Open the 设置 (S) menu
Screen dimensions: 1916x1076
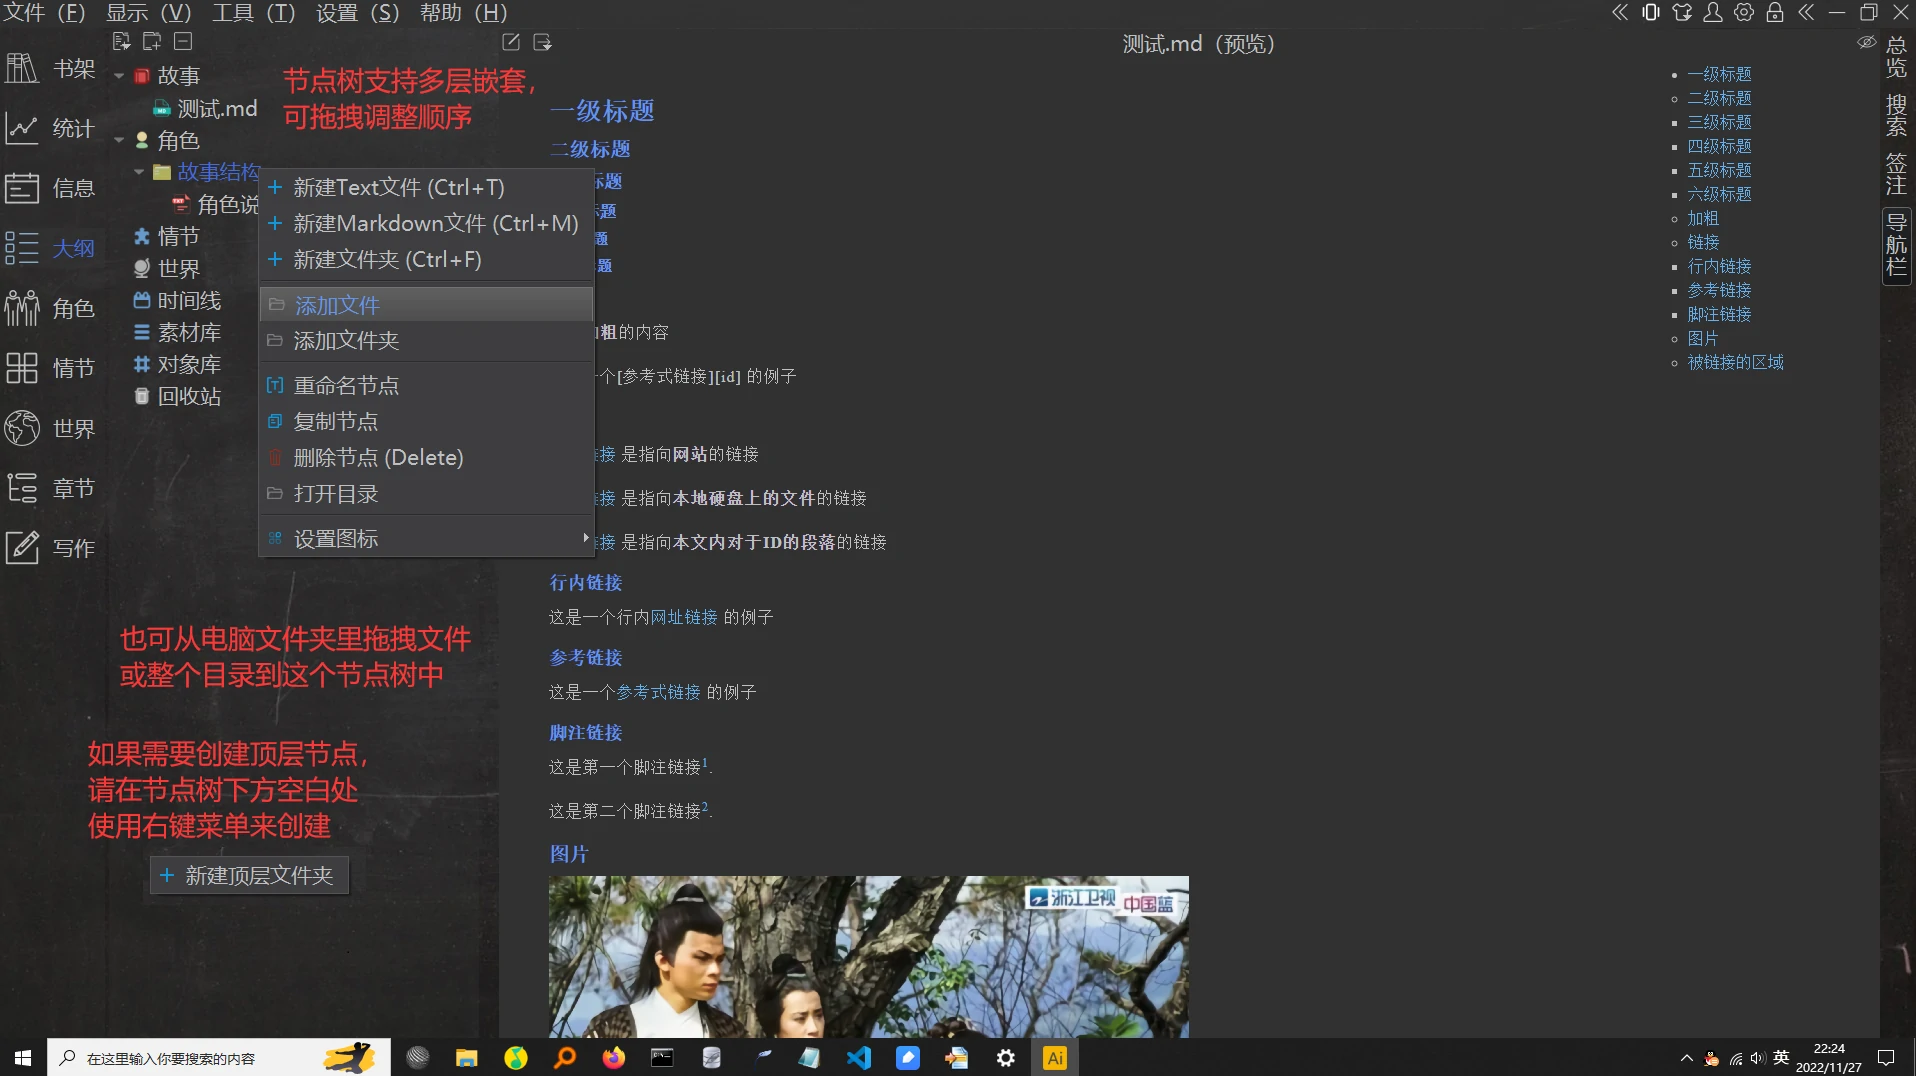pos(357,13)
